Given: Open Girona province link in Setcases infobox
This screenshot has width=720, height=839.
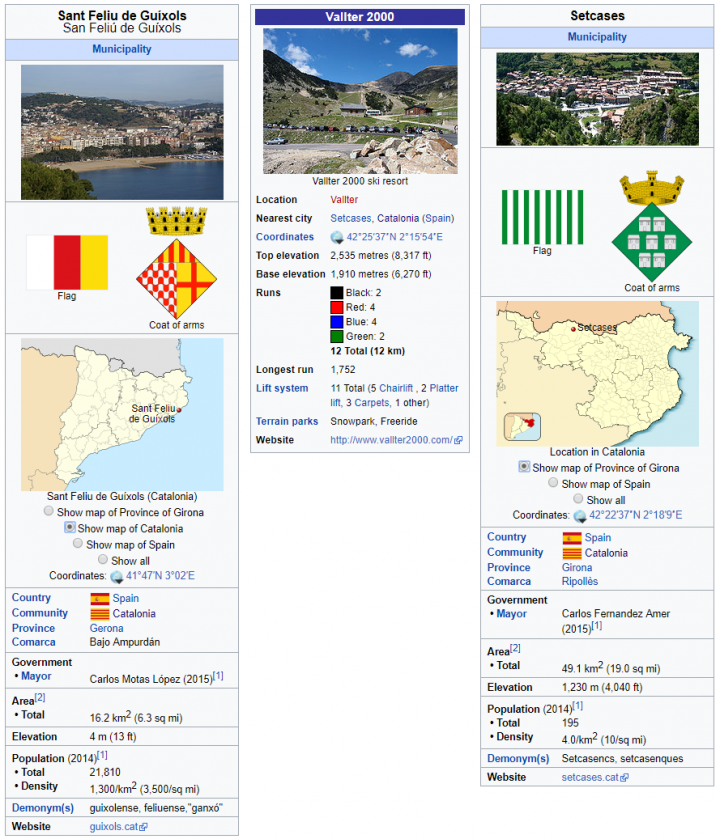Looking at the screenshot, I should click(577, 568).
